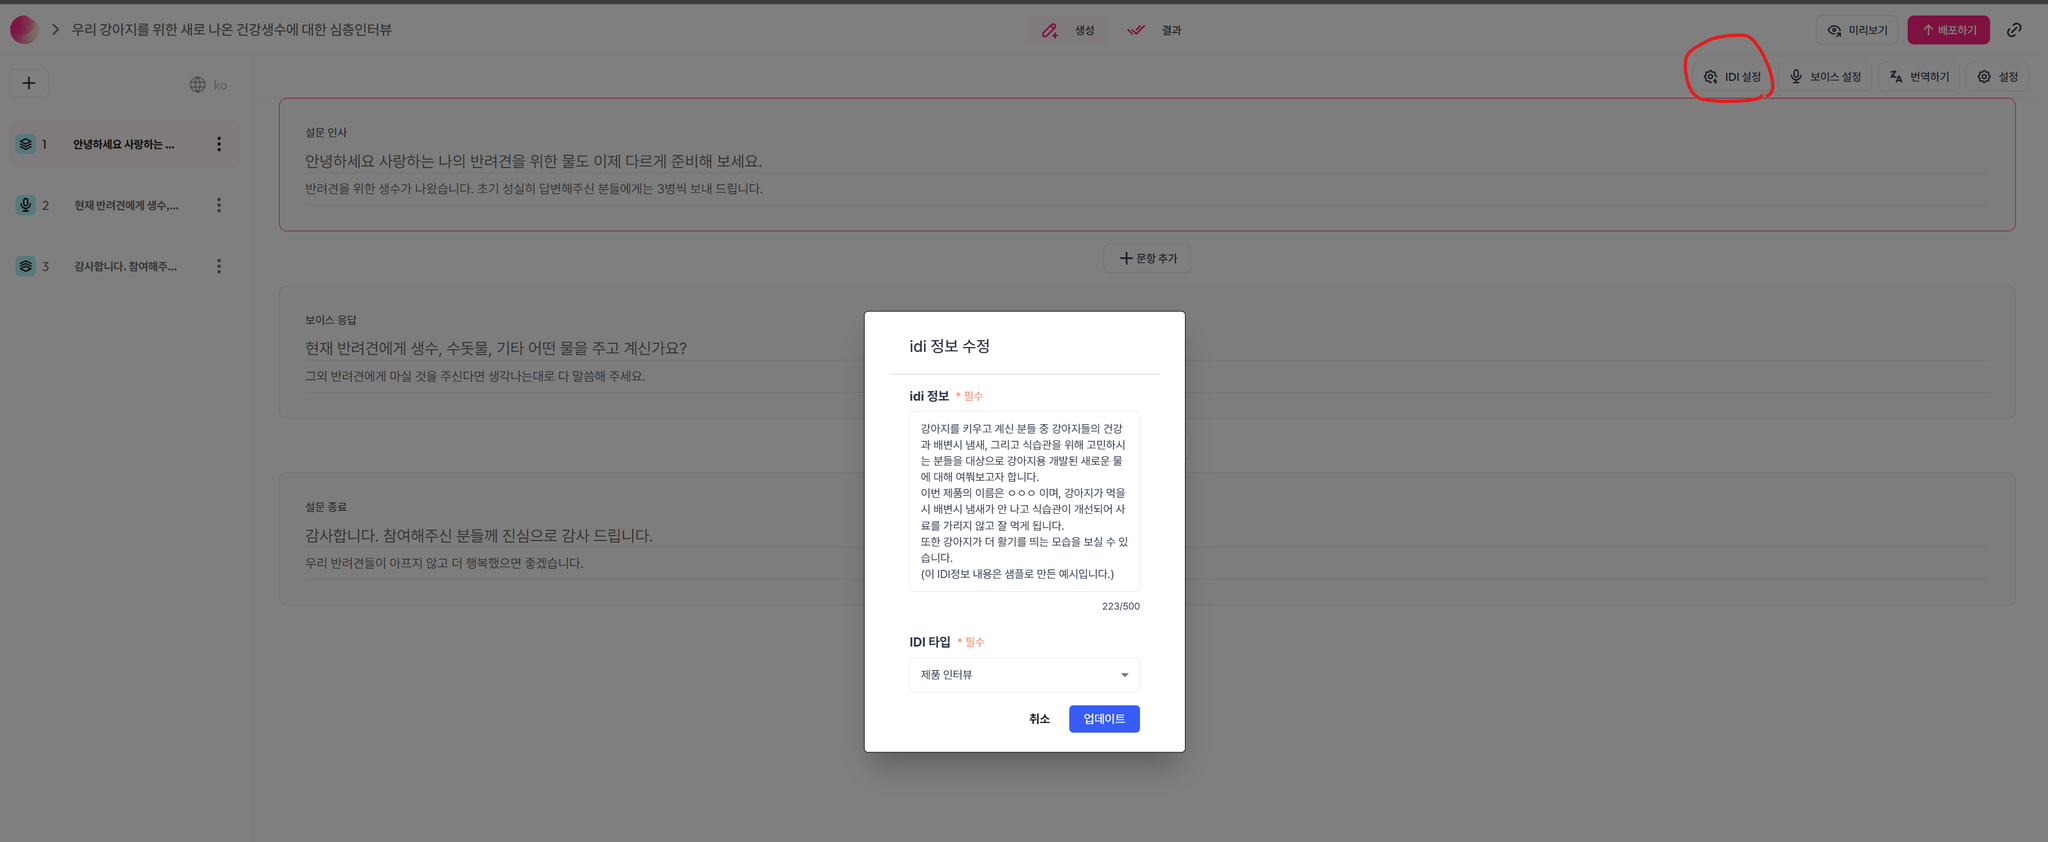Click 취소 to cancel the dialog
Screen dimensions: 2048x842
[1039, 719]
